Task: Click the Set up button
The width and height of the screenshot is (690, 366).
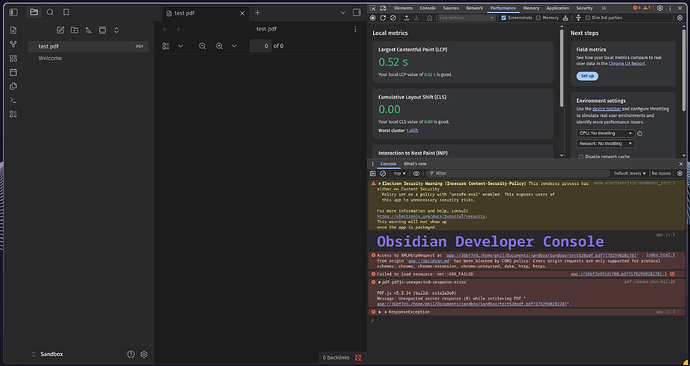Action: tap(587, 76)
